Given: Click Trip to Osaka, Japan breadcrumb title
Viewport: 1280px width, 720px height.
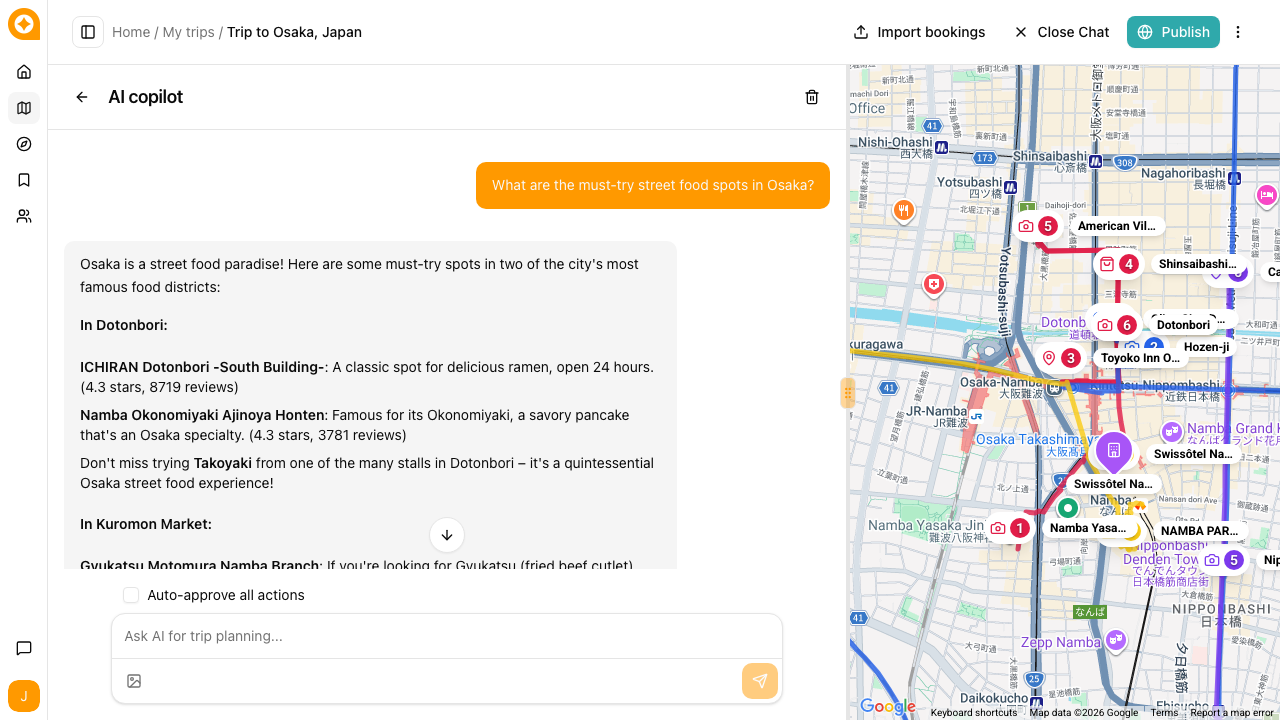Looking at the screenshot, I should point(294,32).
